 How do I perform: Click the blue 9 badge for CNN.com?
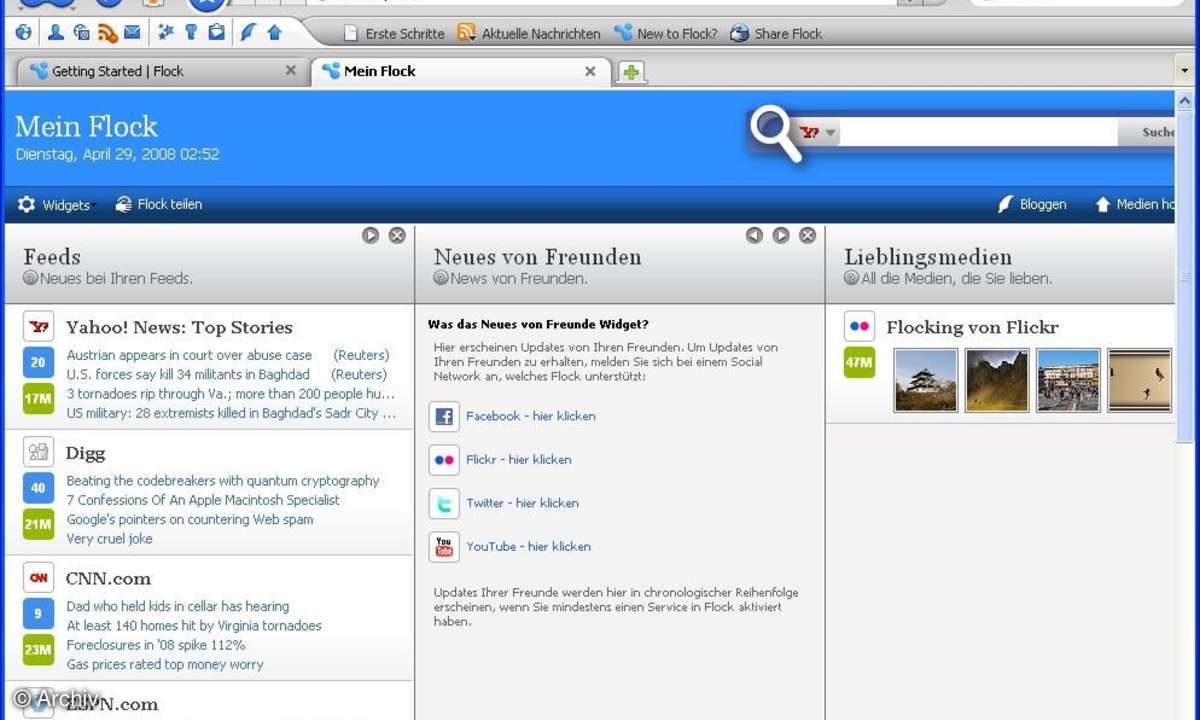tap(38, 614)
